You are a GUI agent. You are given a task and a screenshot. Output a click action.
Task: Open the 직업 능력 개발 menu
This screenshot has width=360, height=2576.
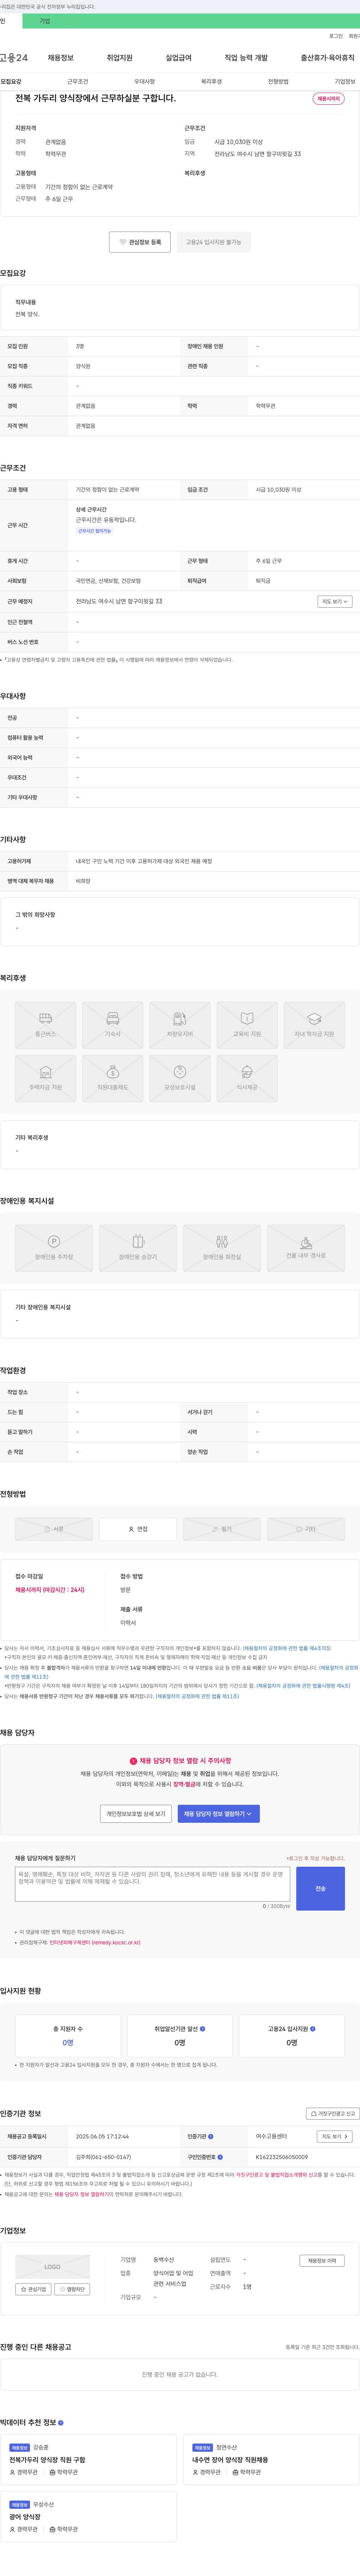(246, 58)
